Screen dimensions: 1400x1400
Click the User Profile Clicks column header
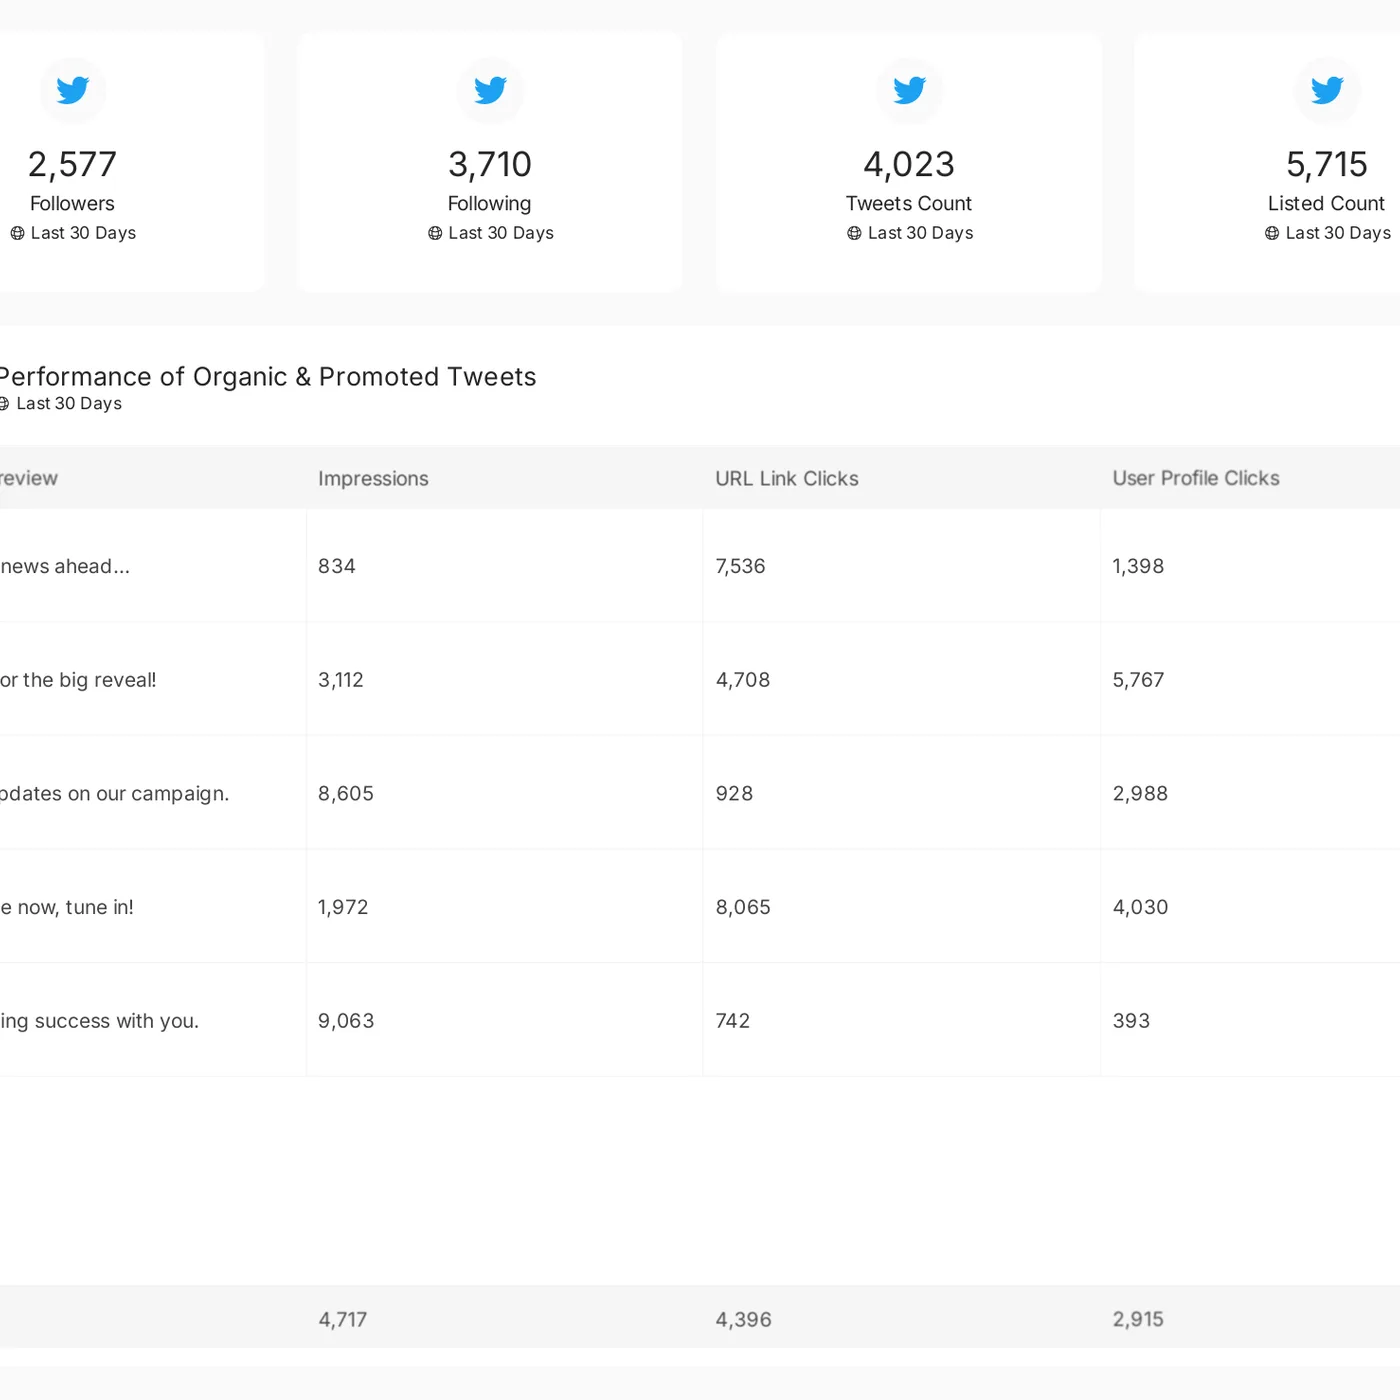click(x=1196, y=479)
